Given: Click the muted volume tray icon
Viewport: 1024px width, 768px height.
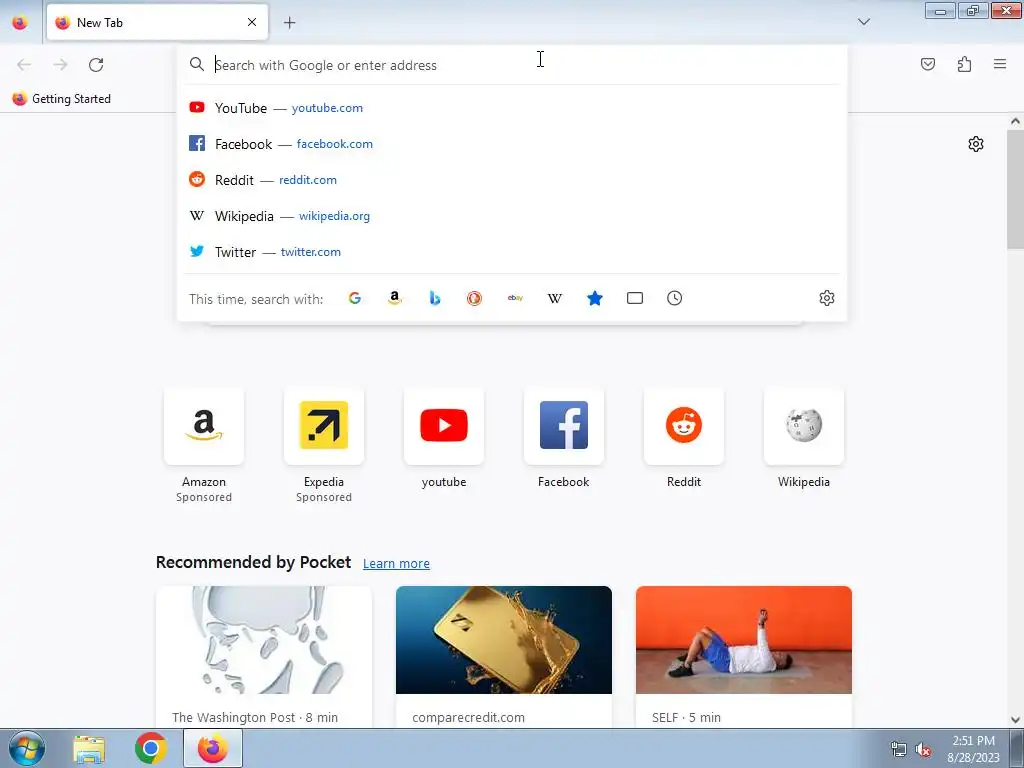Looking at the screenshot, I should coord(923,750).
